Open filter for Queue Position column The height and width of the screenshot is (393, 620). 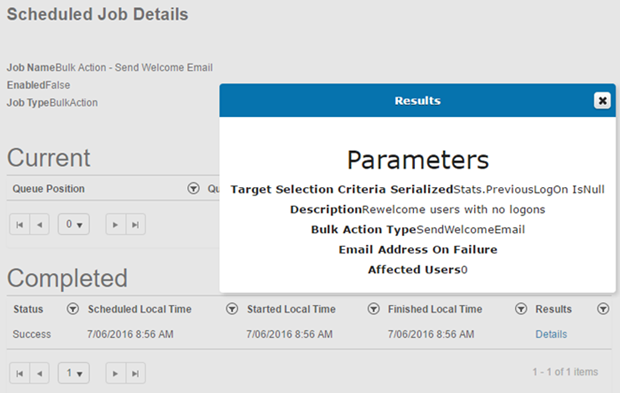coord(193,188)
